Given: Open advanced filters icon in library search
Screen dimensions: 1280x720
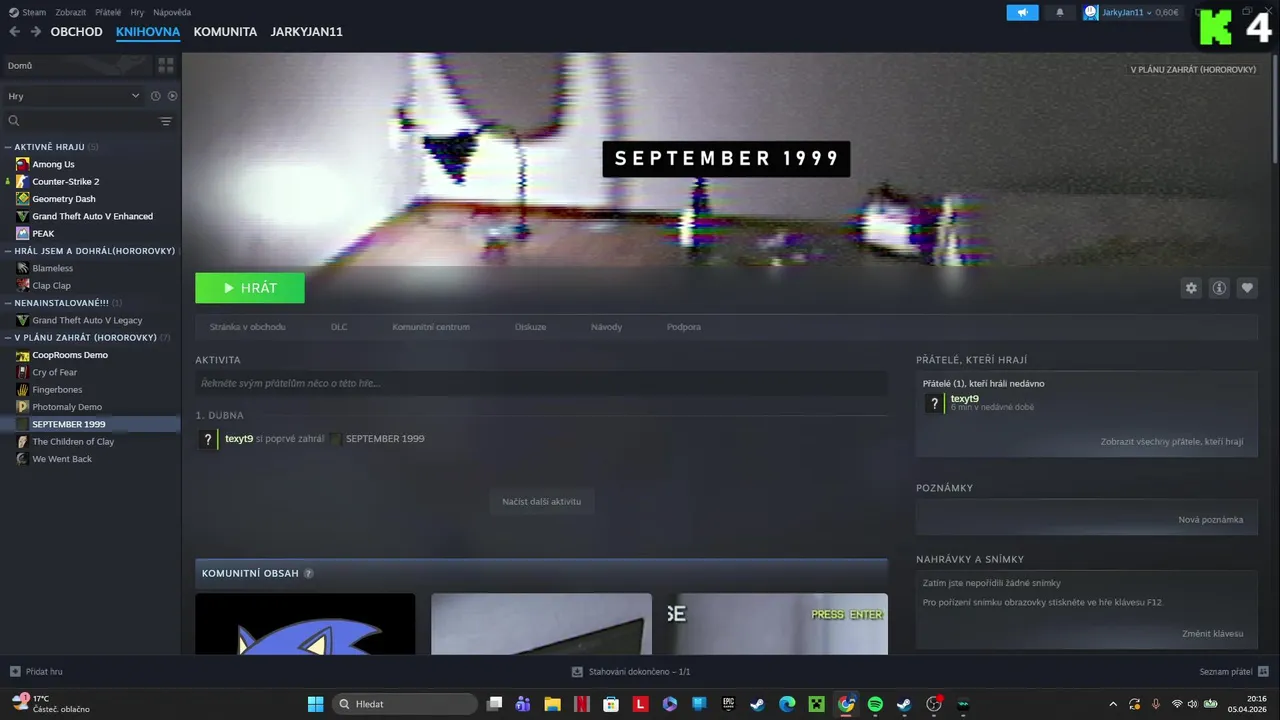Looking at the screenshot, I should 166,121.
